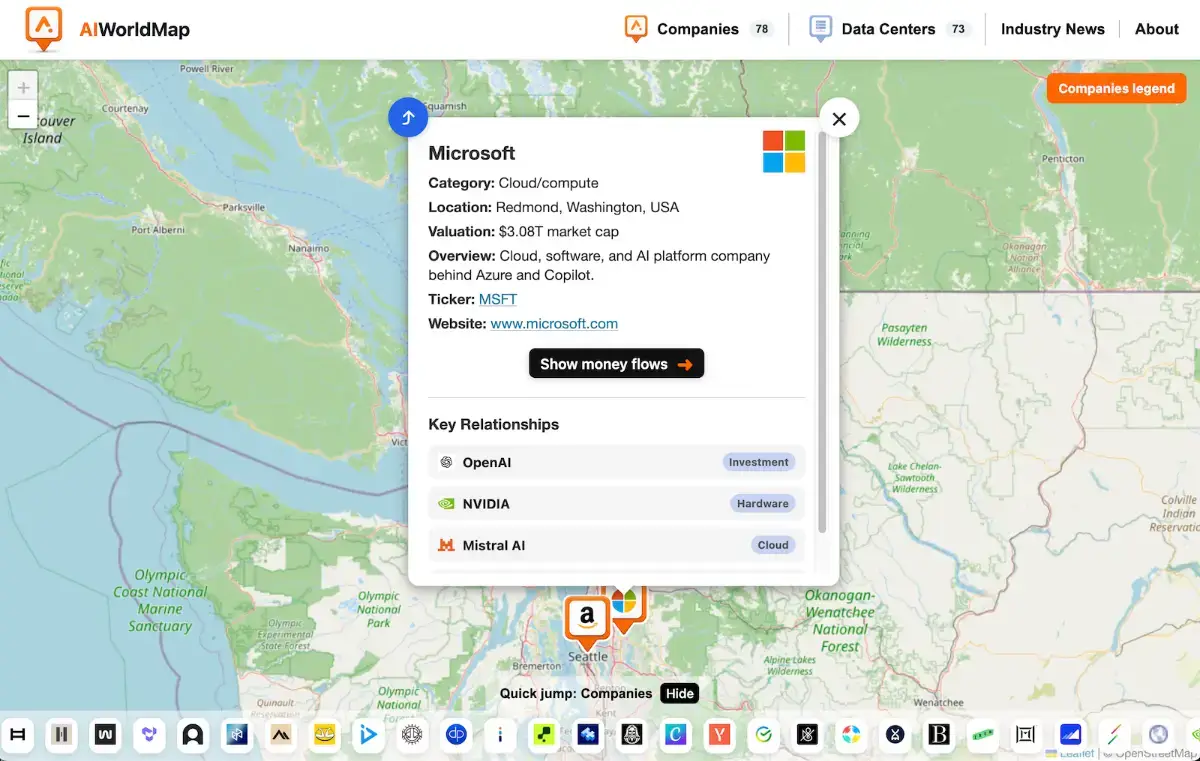Jump to the lime green square logo company
This screenshot has height=761, width=1200.
click(x=544, y=735)
